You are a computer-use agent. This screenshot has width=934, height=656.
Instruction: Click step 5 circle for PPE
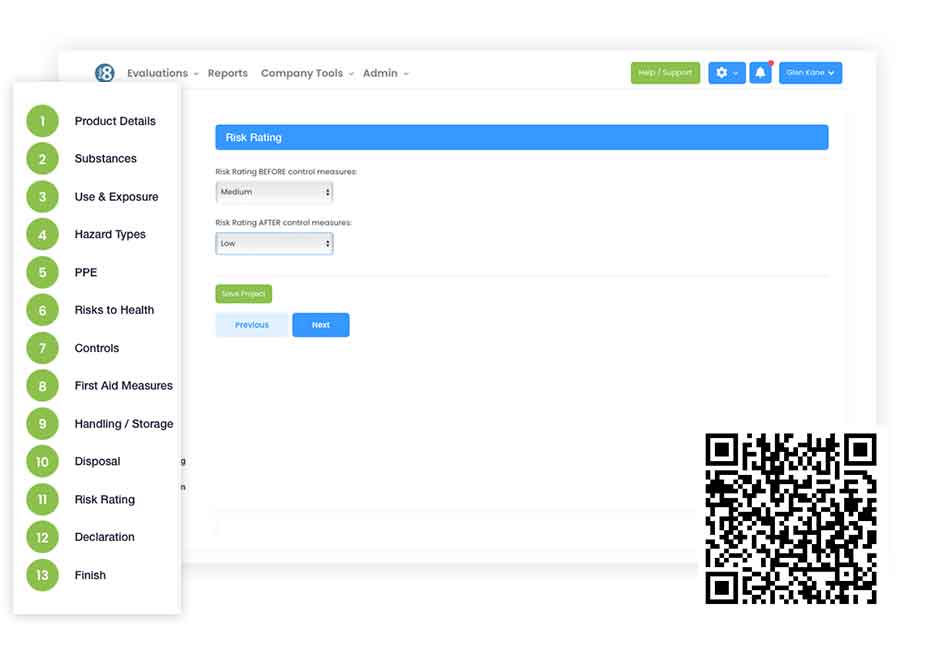pos(42,272)
